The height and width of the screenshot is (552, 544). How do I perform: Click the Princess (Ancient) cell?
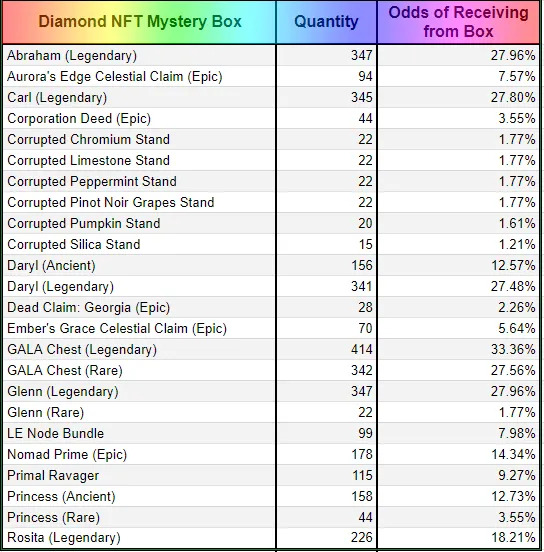point(139,496)
